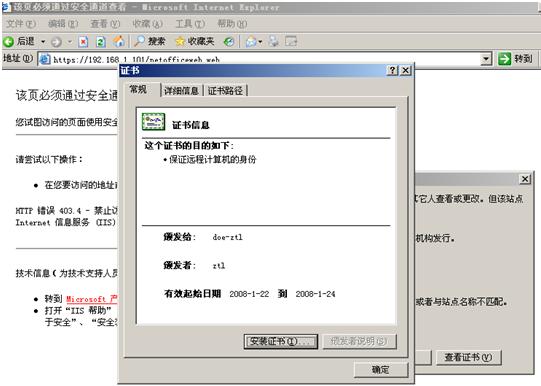
Task: Switch to the 详细信息 tab
Action: (x=181, y=91)
